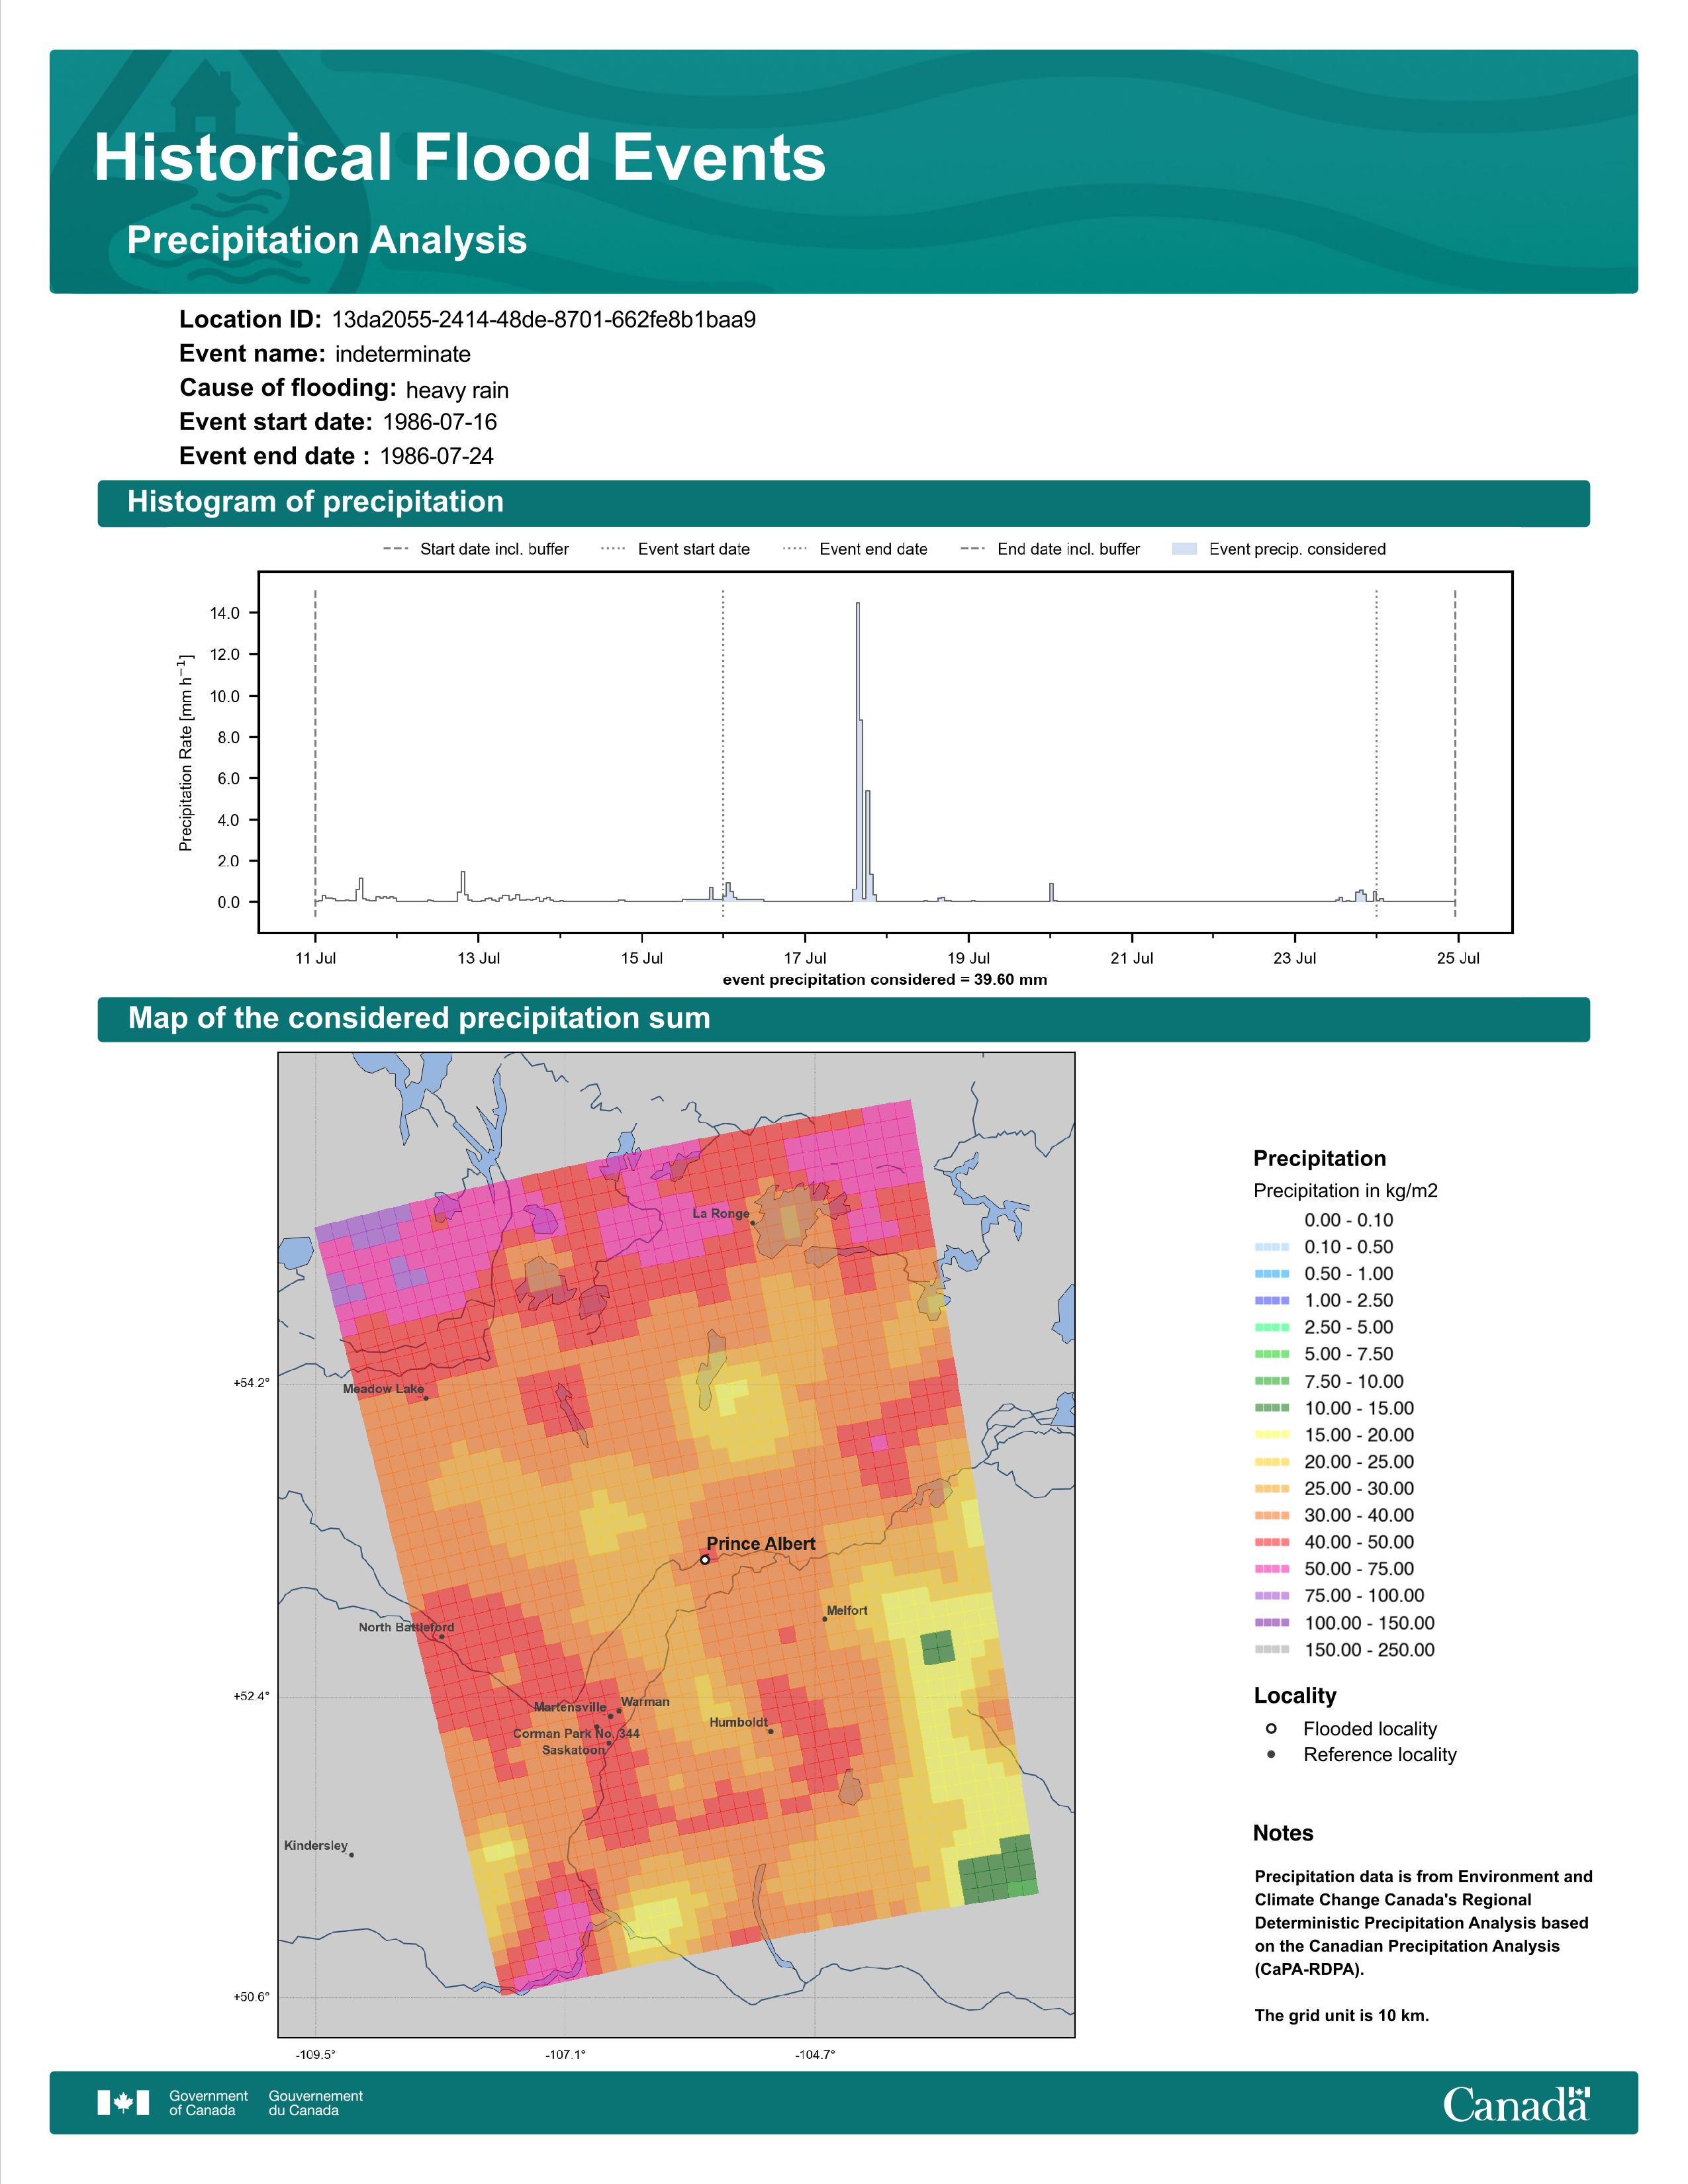Click the 2.50 - 5.00 precipitation color swatch
This screenshot has height=2184, width=1688.
(1272, 1328)
